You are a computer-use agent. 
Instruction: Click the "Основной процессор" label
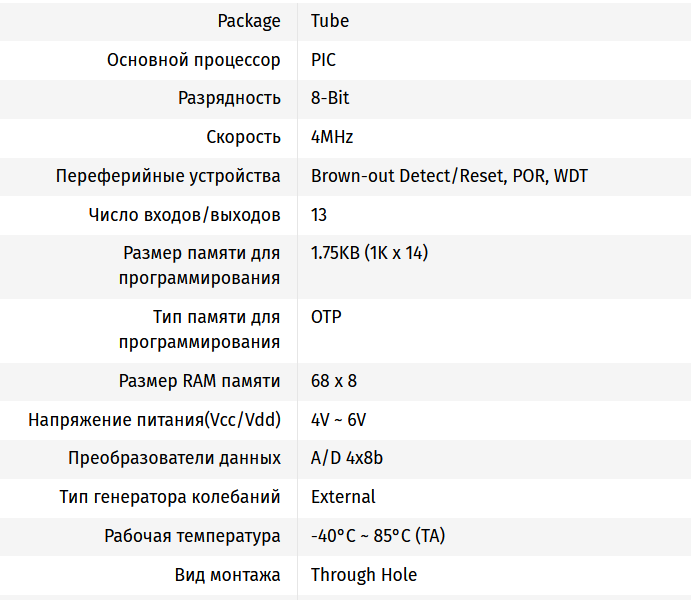194,60
